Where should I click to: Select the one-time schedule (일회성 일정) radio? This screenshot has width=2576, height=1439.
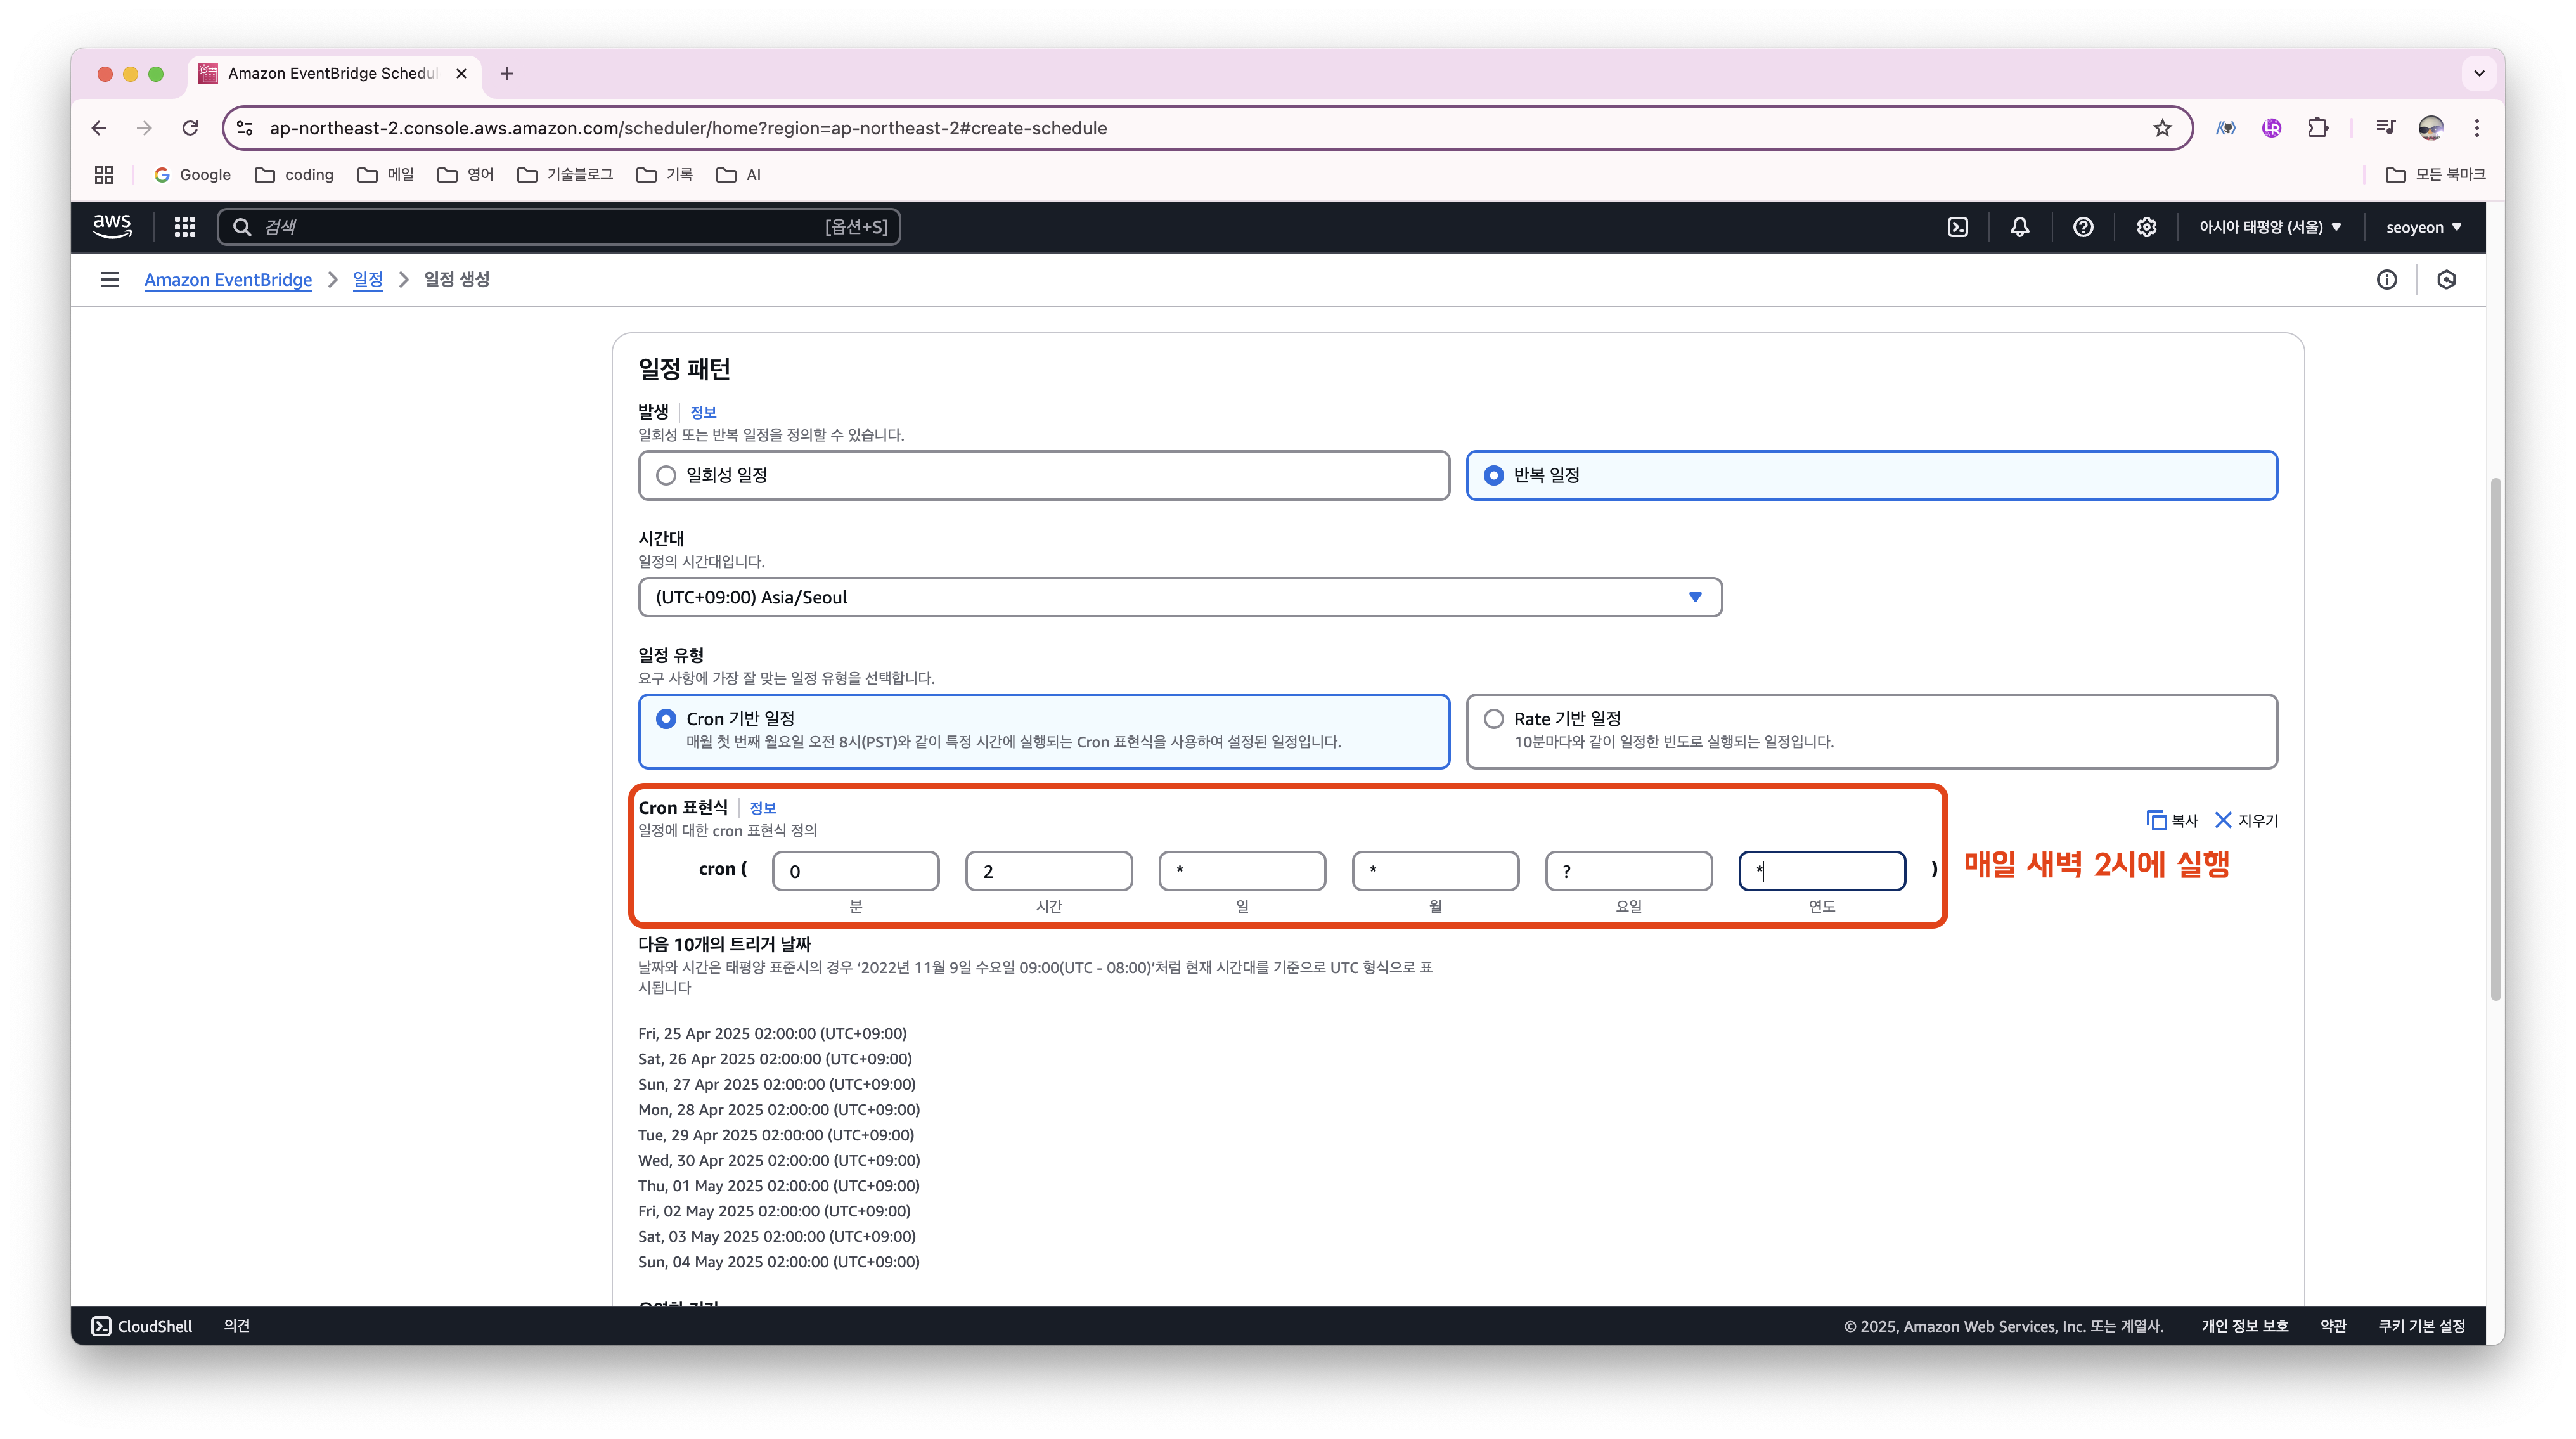coord(666,476)
